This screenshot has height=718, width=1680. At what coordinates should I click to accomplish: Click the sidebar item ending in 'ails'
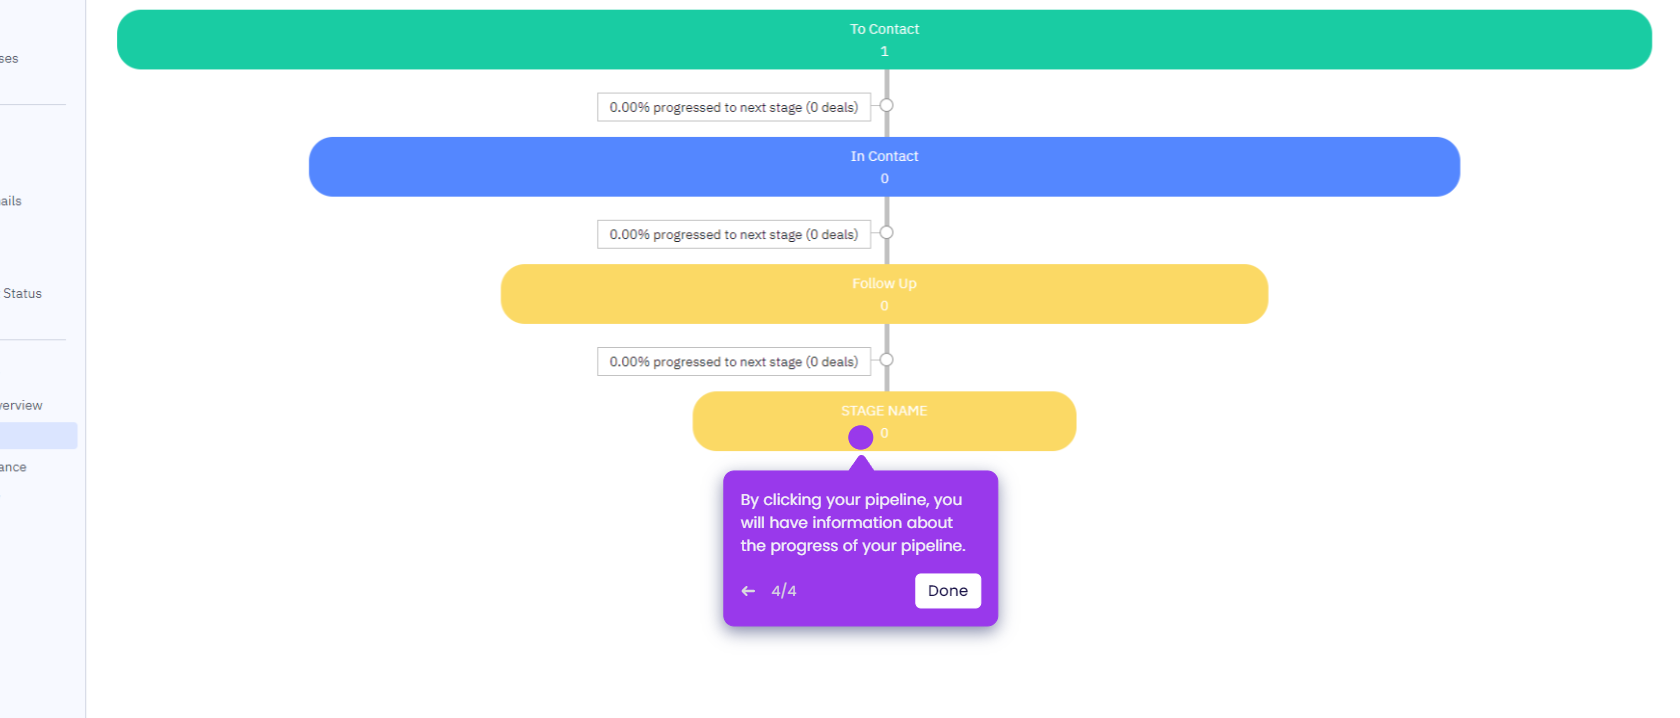[11, 200]
